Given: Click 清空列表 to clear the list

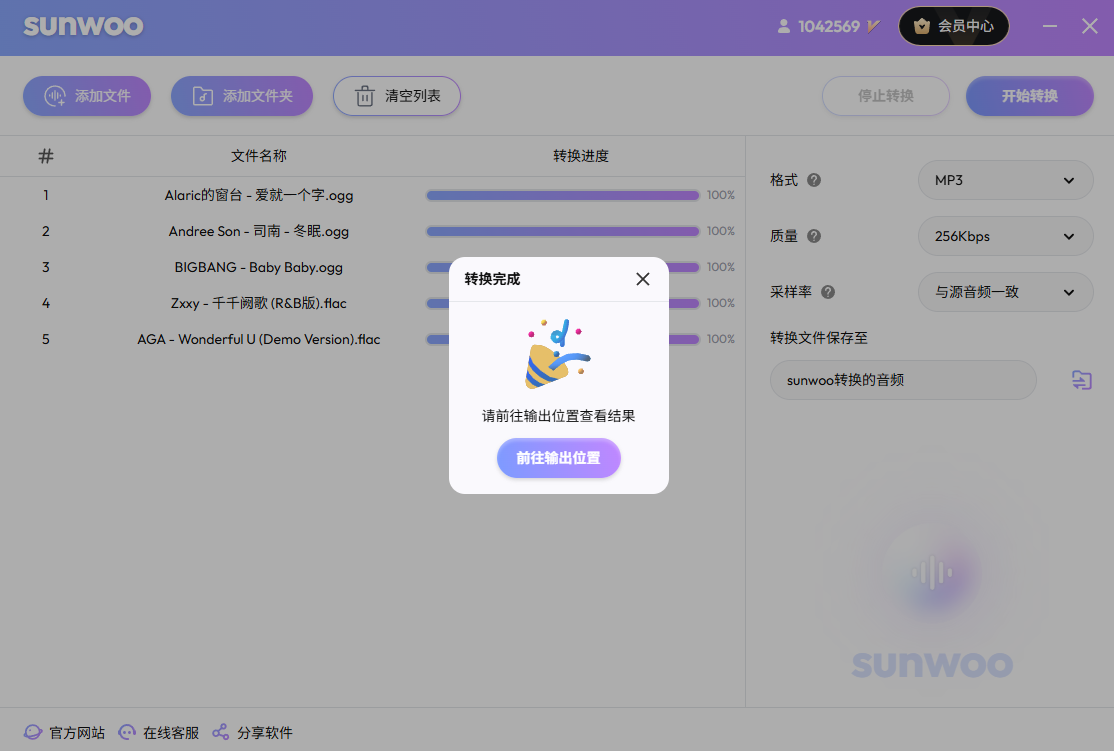Looking at the screenshot, I should tap(397, 96).
